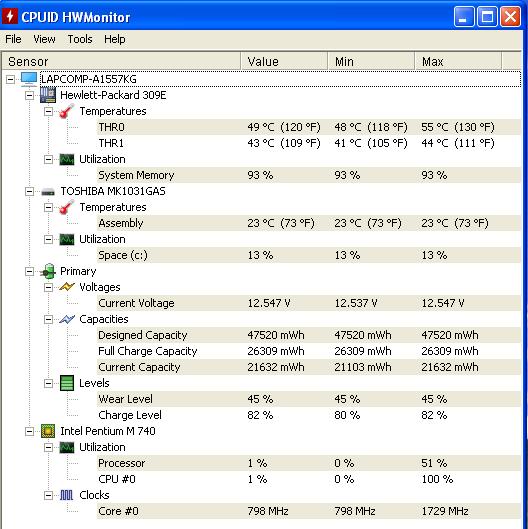Click the Value column header
This screenshot has height=529, width=528.
pos(284,61)
